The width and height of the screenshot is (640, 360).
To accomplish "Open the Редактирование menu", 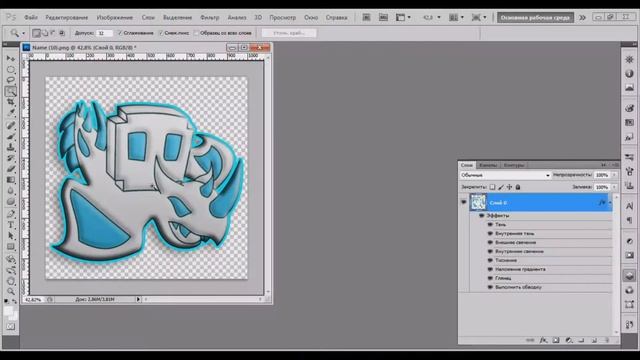I will [67, 18].
